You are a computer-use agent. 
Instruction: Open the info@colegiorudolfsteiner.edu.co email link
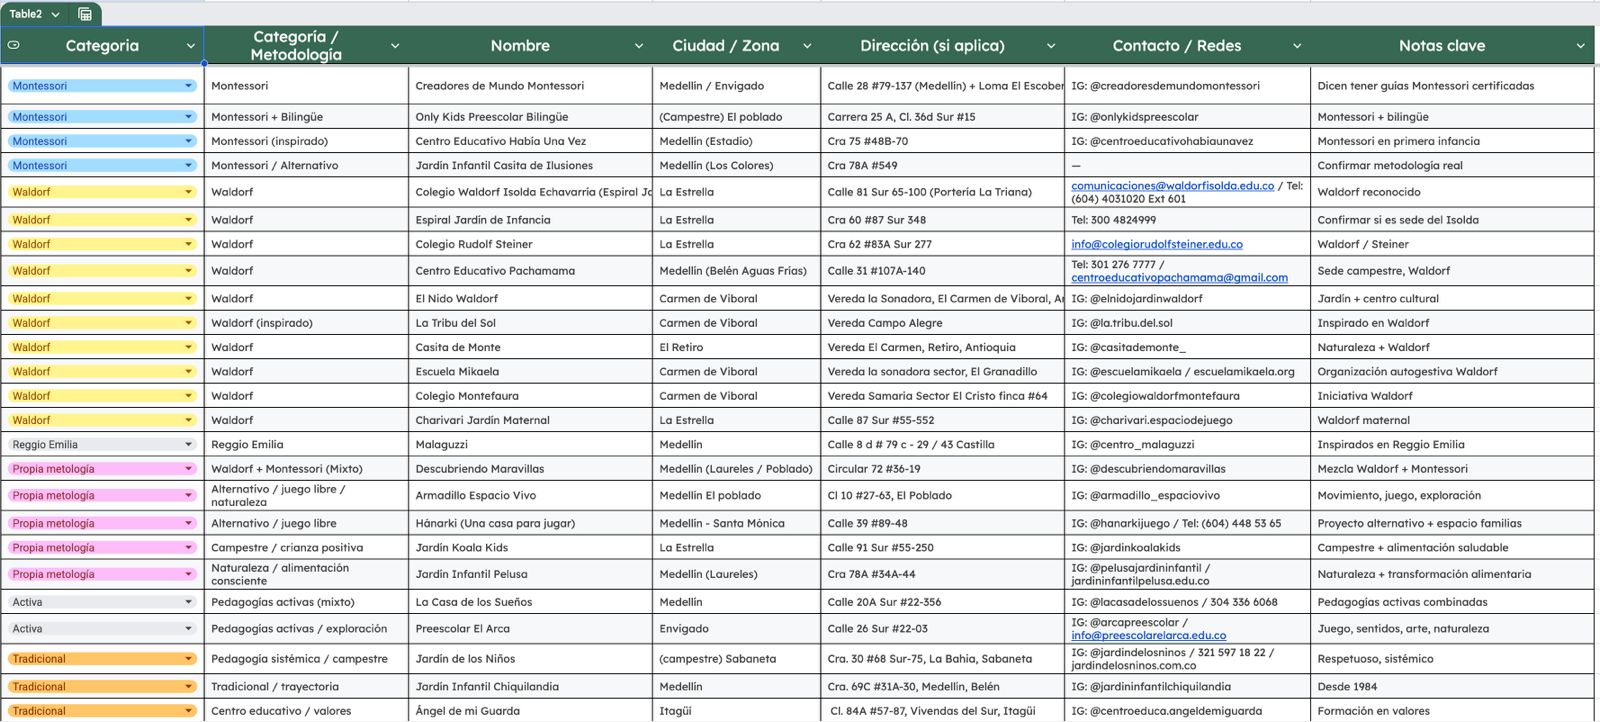pos(1156,244)
